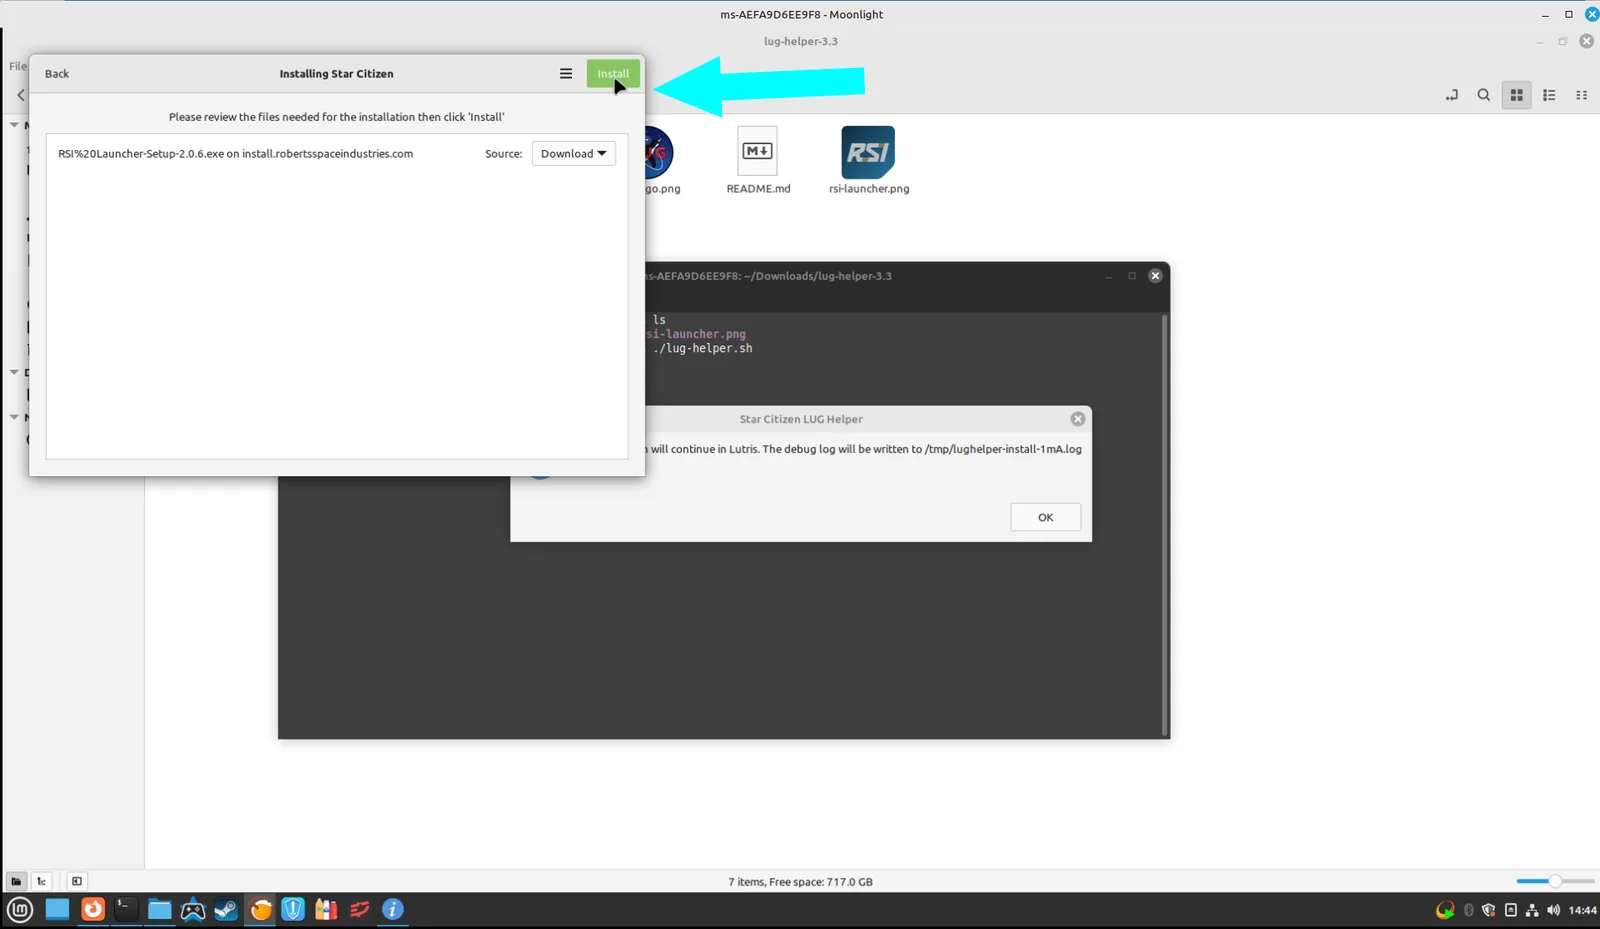Open the Linux Mint start menu

point(20,909)
